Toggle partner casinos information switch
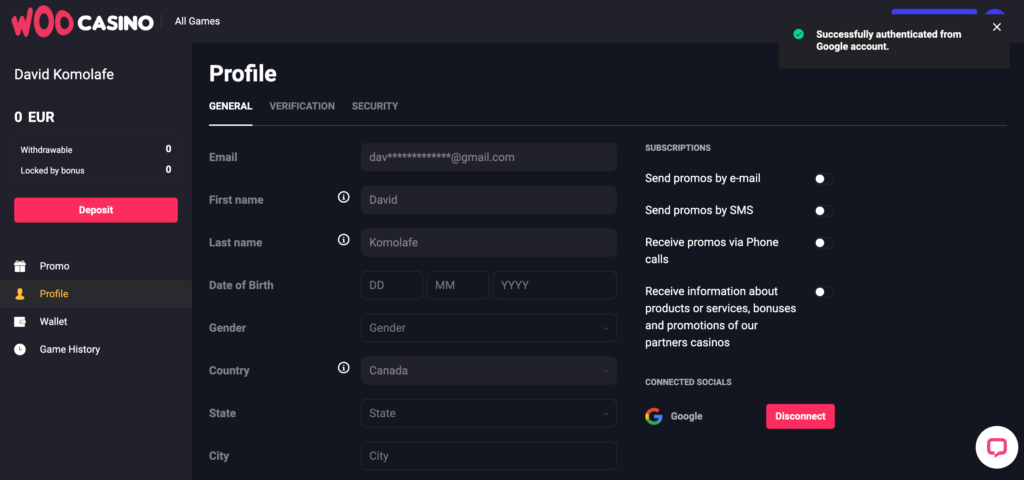1024x480 pixels. coord(824,292)
